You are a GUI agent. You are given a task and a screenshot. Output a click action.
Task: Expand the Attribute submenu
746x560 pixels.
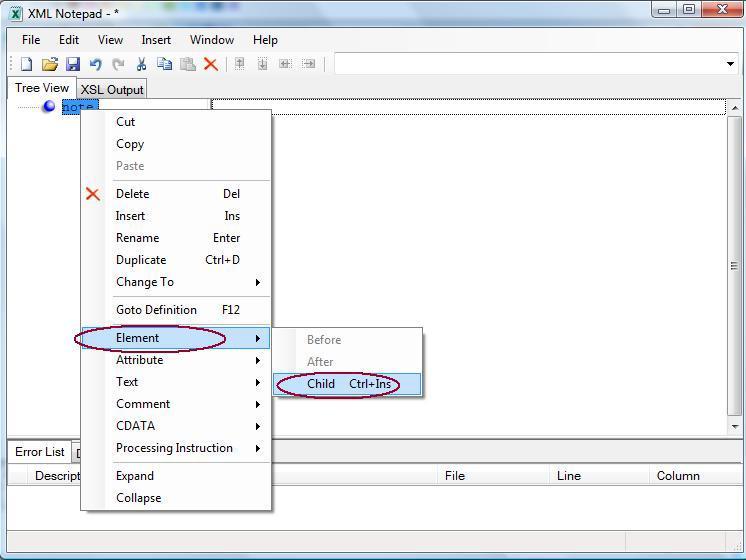tap(176, 360)
